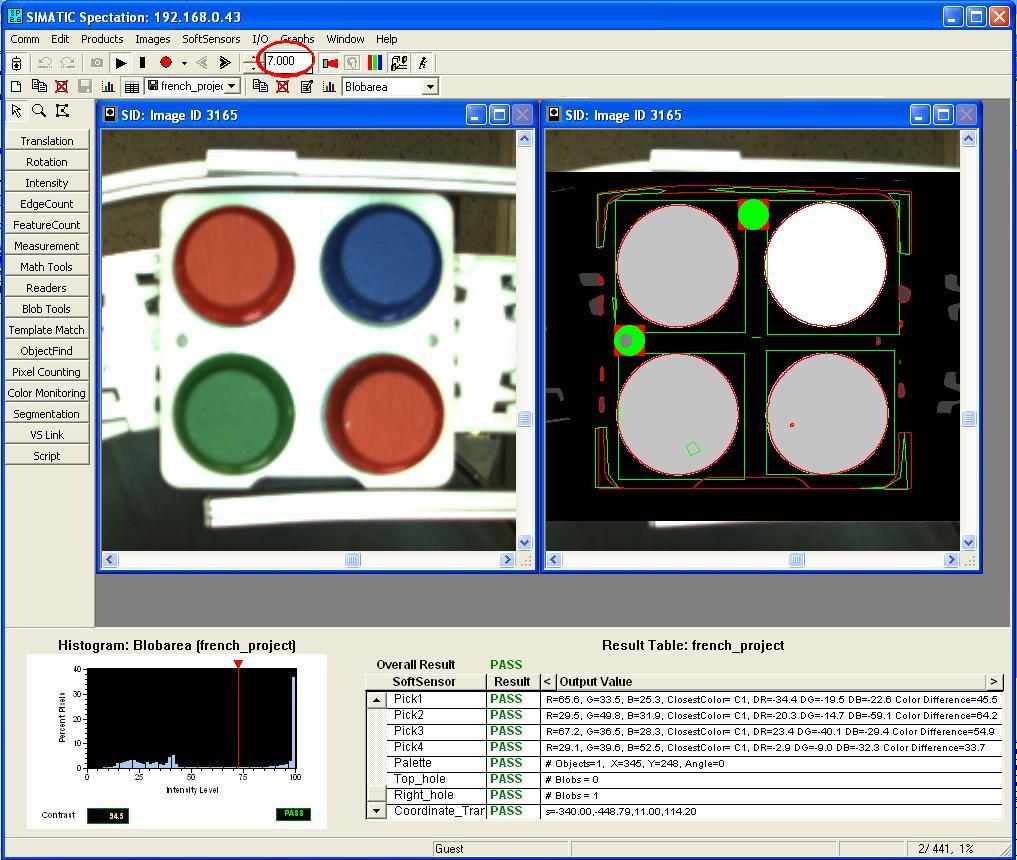Click the undo arrow icon
The width and height of the screenshot is (1017, 860).
pos(45,63)
